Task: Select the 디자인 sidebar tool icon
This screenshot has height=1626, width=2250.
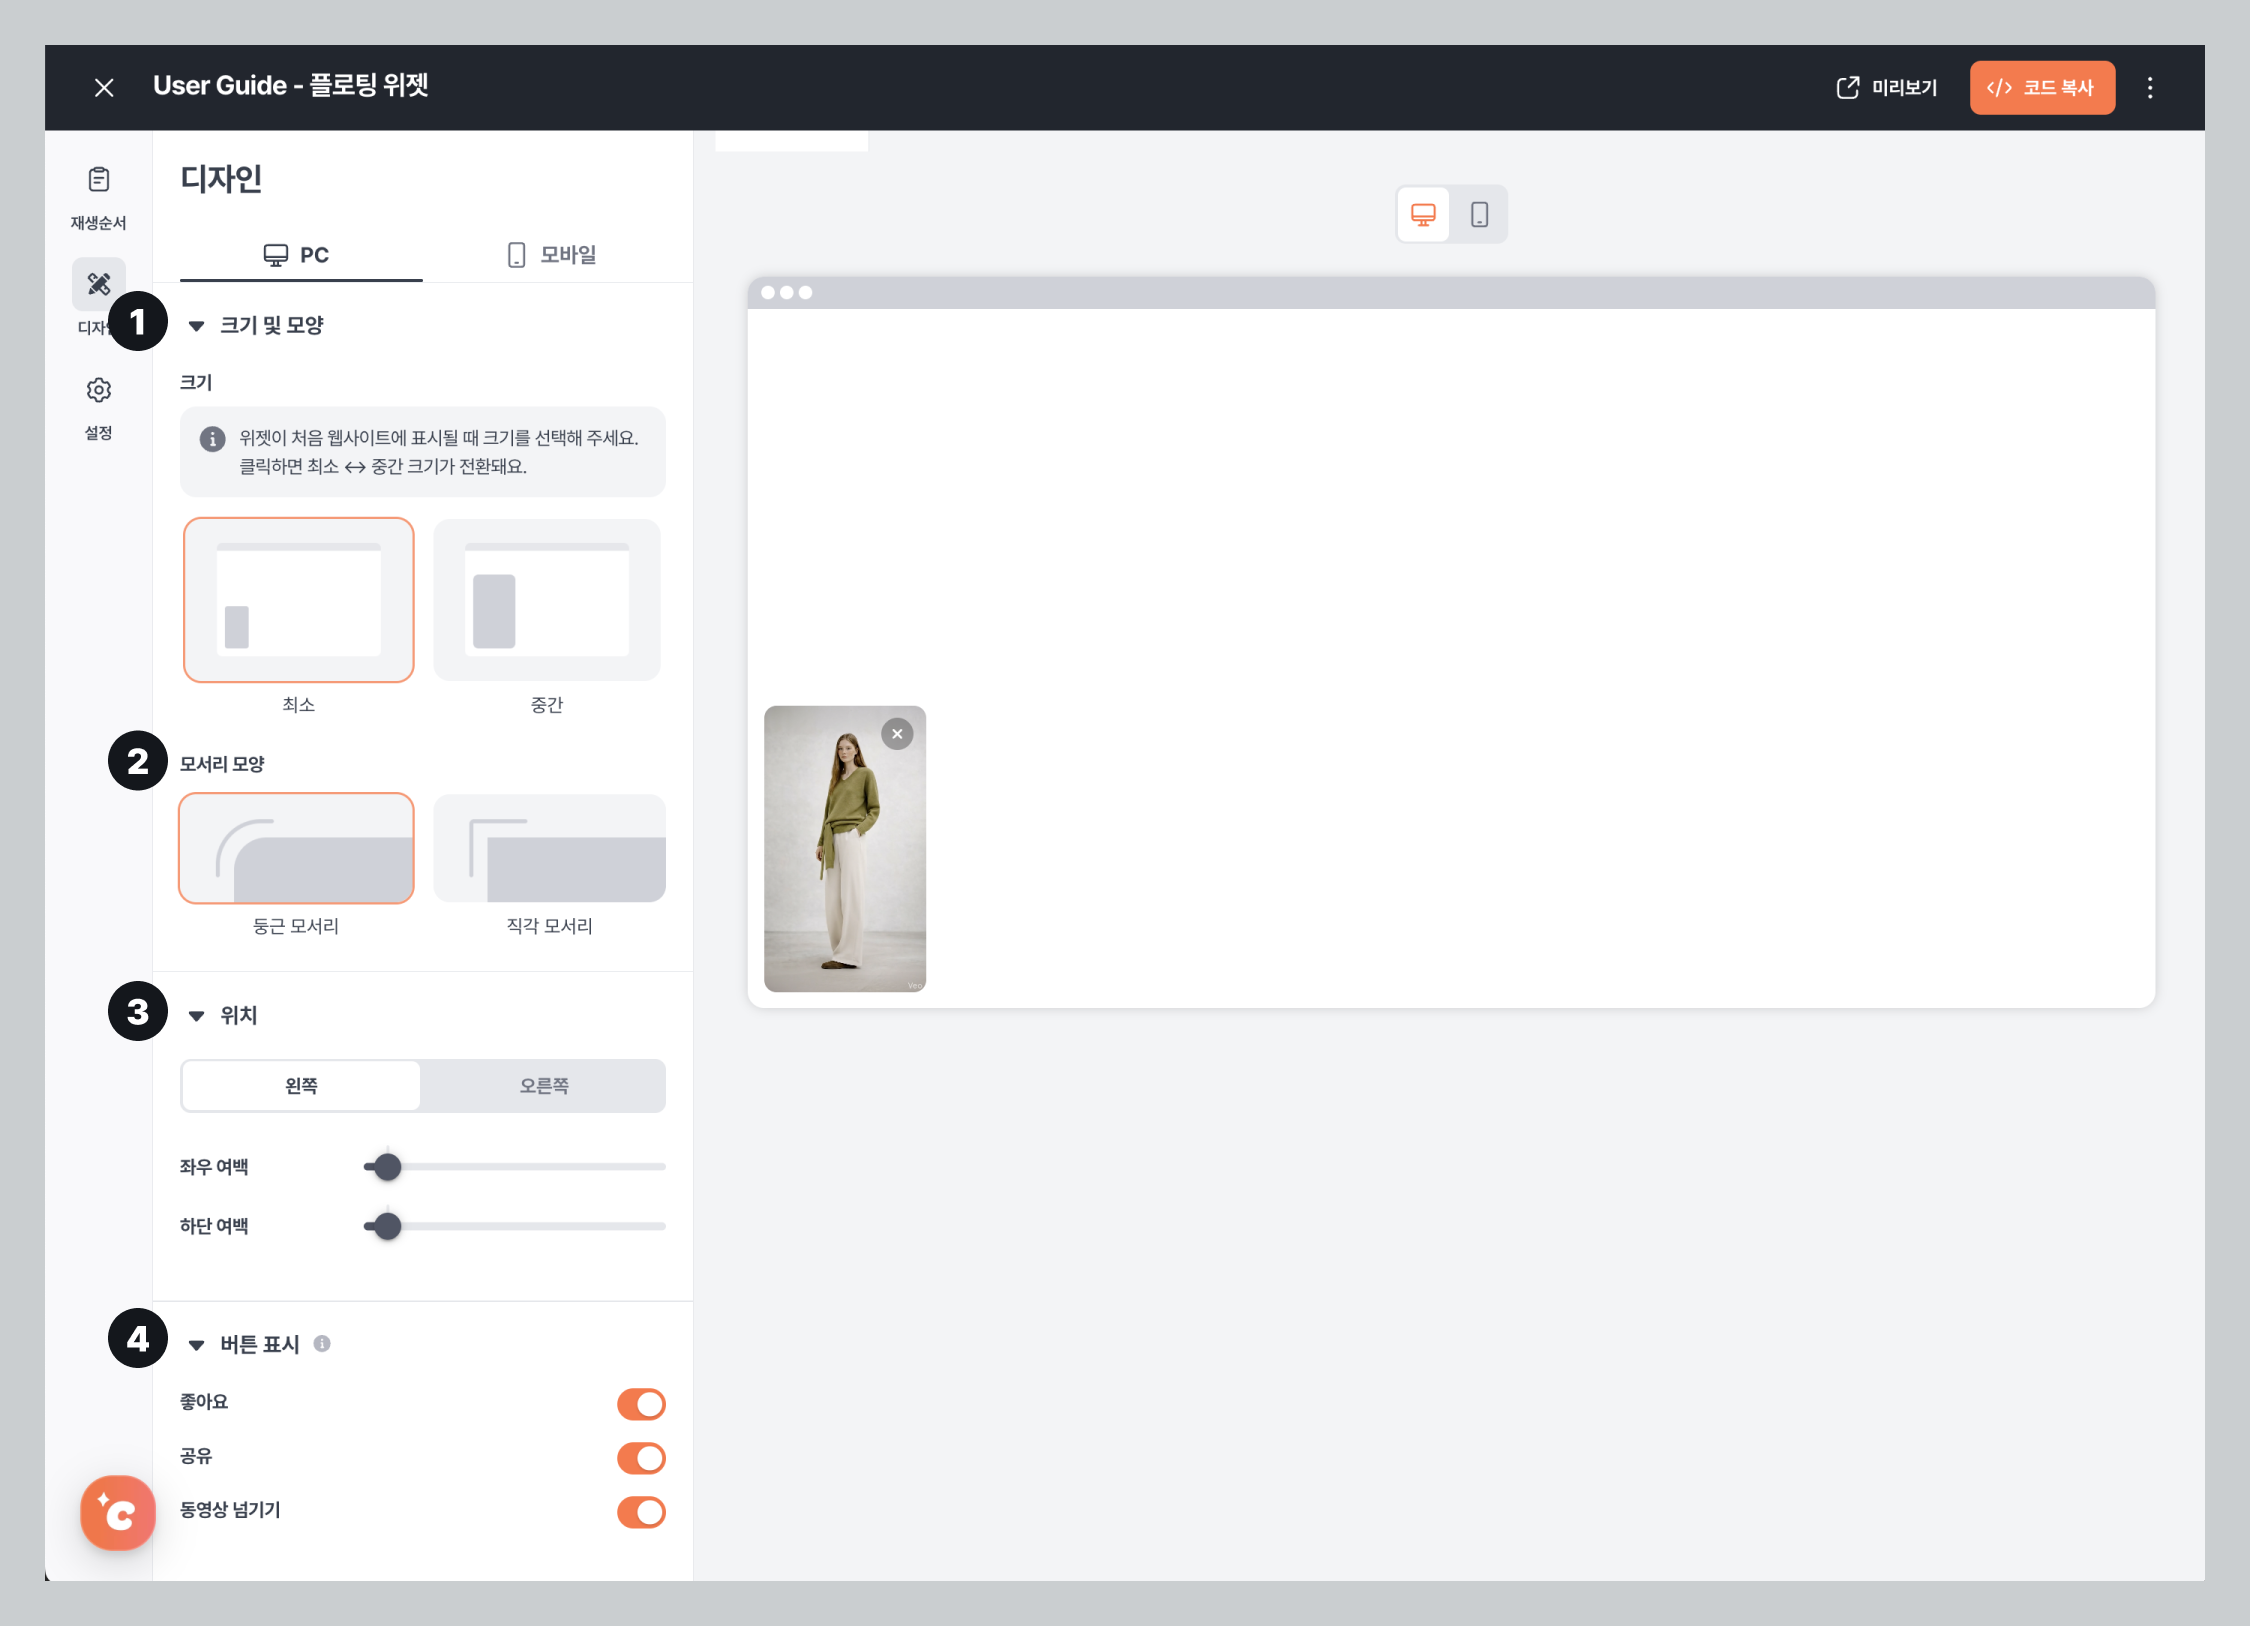Action: pos(98,285)
